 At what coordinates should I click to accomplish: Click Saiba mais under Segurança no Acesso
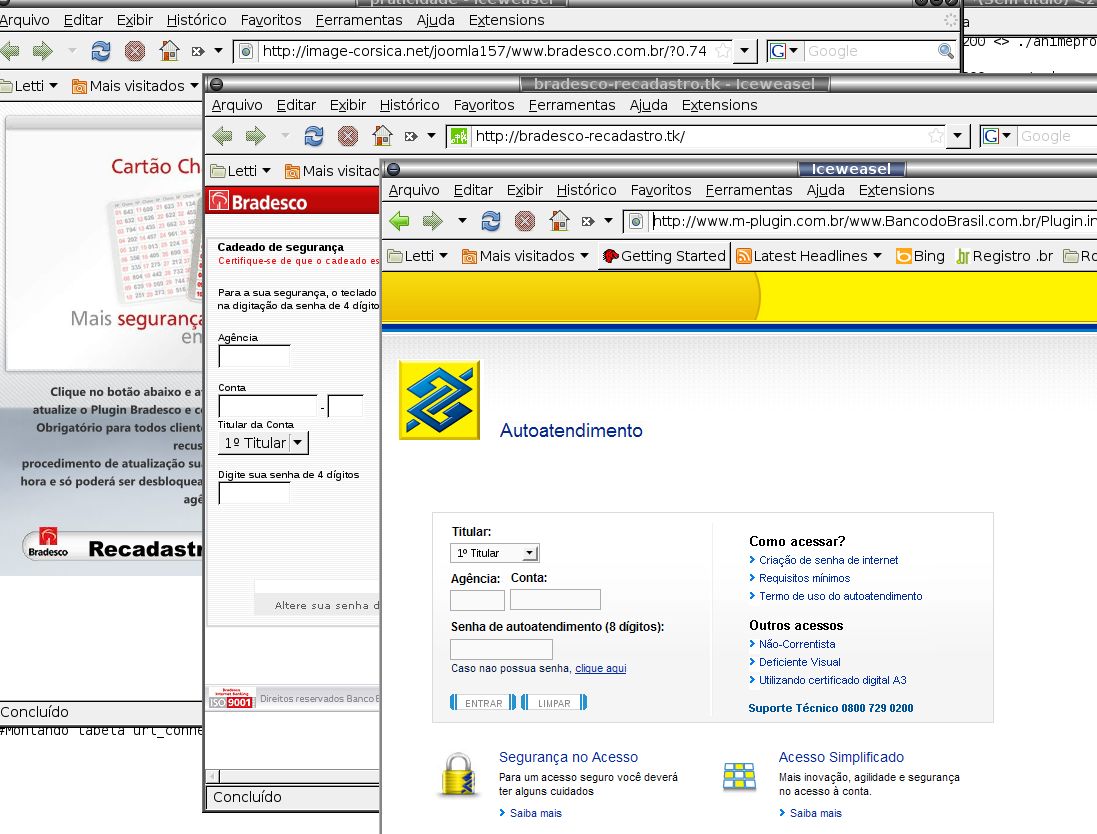click(535, 813)
